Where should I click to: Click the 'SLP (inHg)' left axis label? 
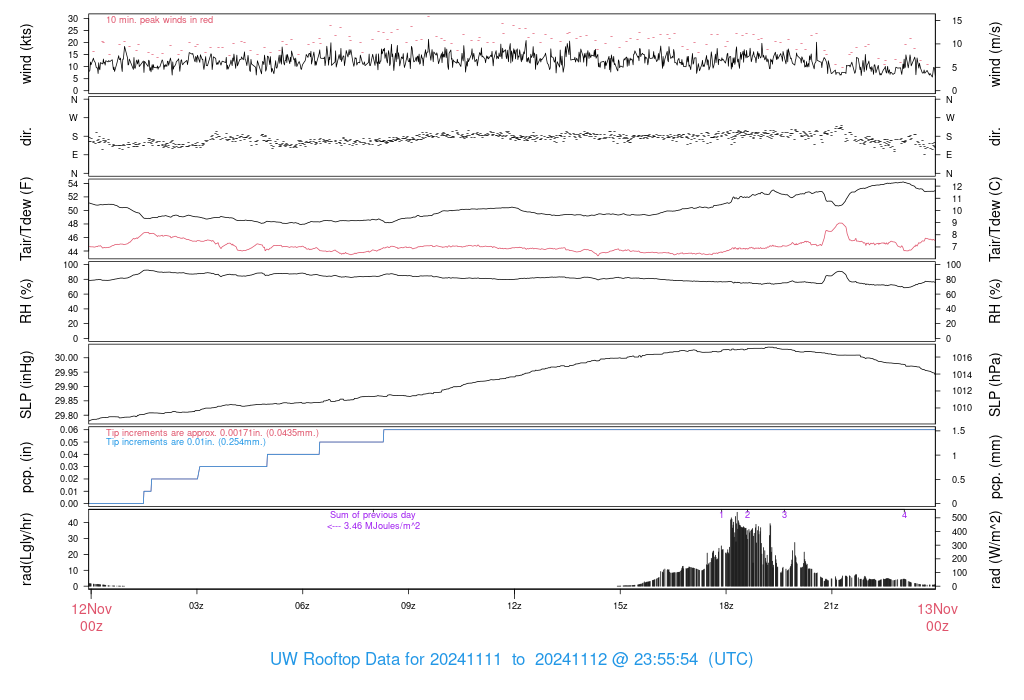(x=27, y=385)
